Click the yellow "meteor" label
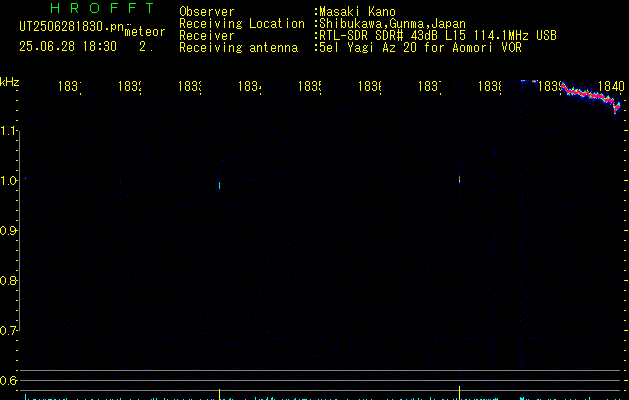Screen dimensions: 629x400 [x=145, y=32]
